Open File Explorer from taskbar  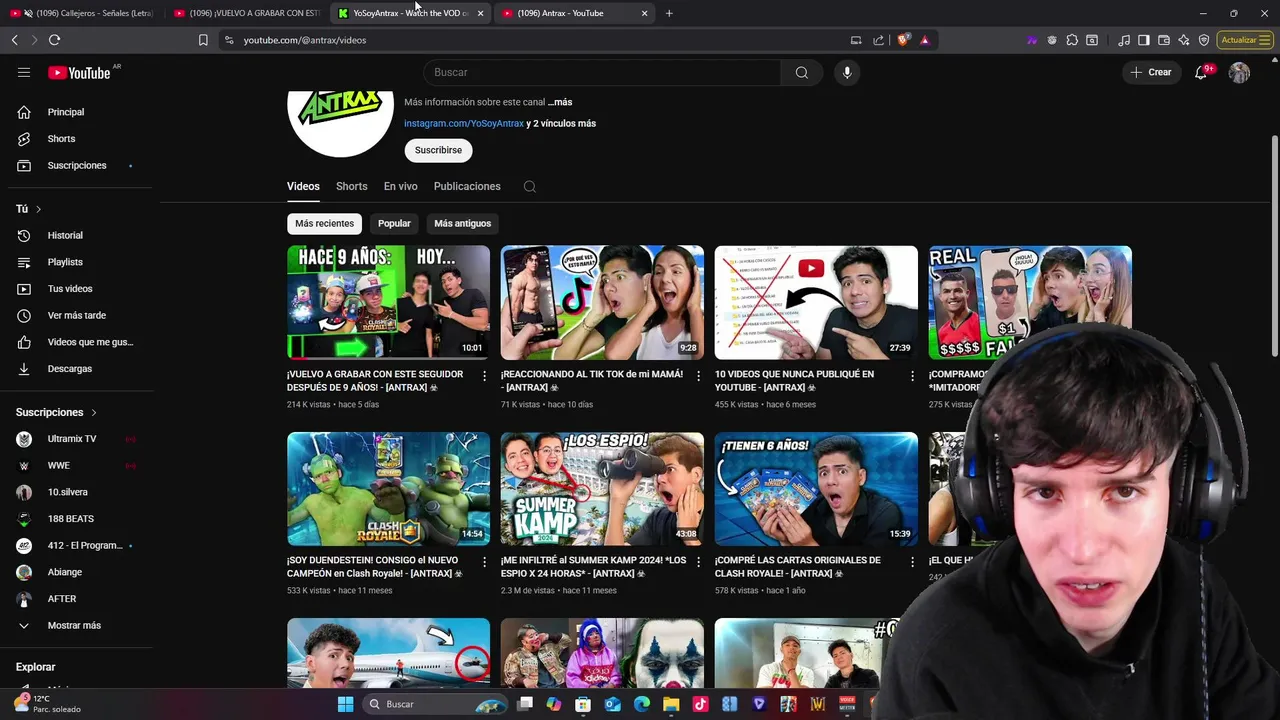tap(671, 704)
